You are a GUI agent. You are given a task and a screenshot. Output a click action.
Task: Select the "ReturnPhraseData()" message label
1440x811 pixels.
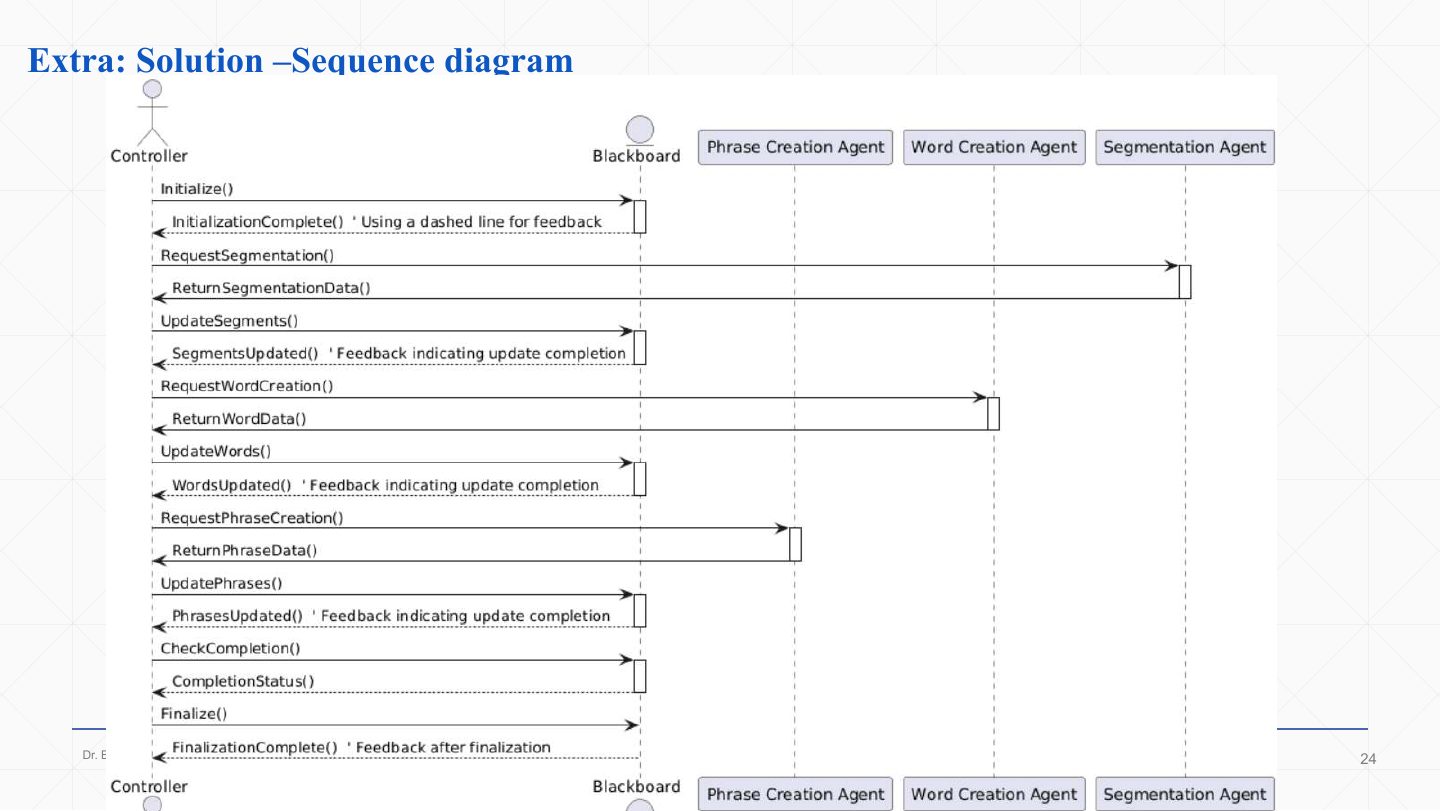click(x=244, y=550)
